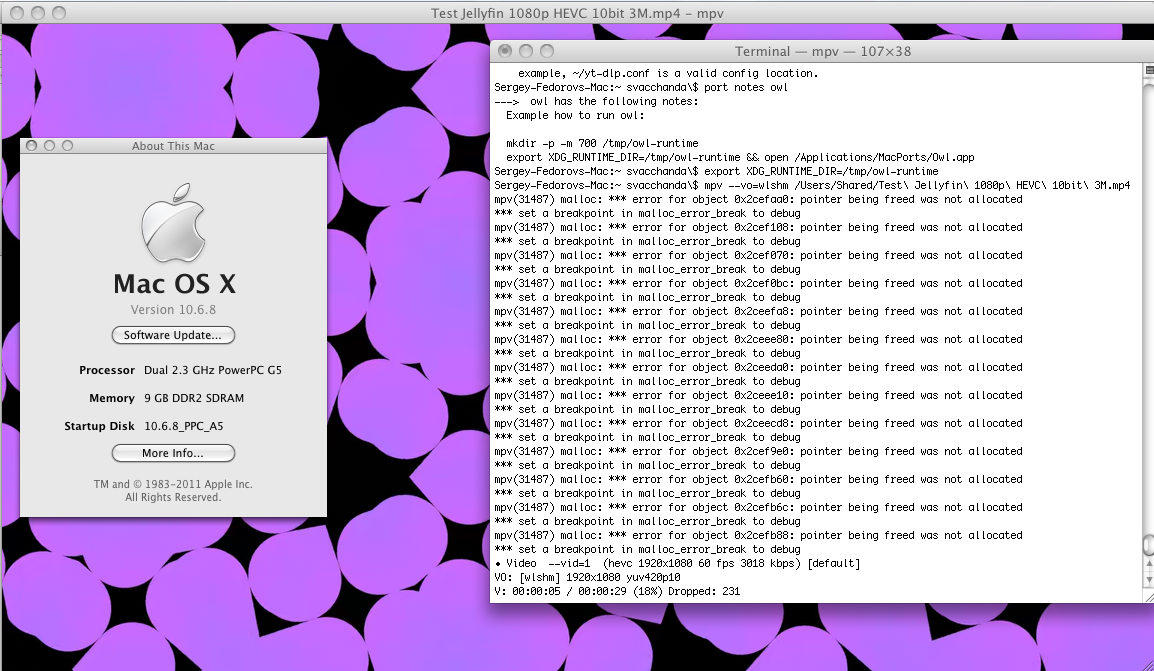The width and height of the screenshot is (1154, 671).
Task: Click the Terminal scroll down arrow
Action: pyautogui.click(x=1149, y=578)
